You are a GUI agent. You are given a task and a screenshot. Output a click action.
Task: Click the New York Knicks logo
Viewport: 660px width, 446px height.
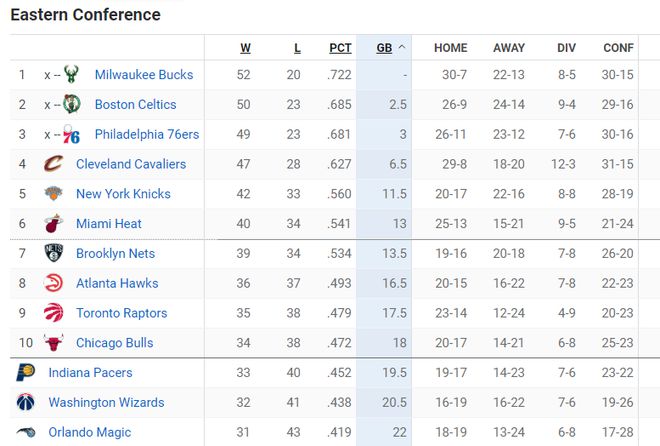53,194
